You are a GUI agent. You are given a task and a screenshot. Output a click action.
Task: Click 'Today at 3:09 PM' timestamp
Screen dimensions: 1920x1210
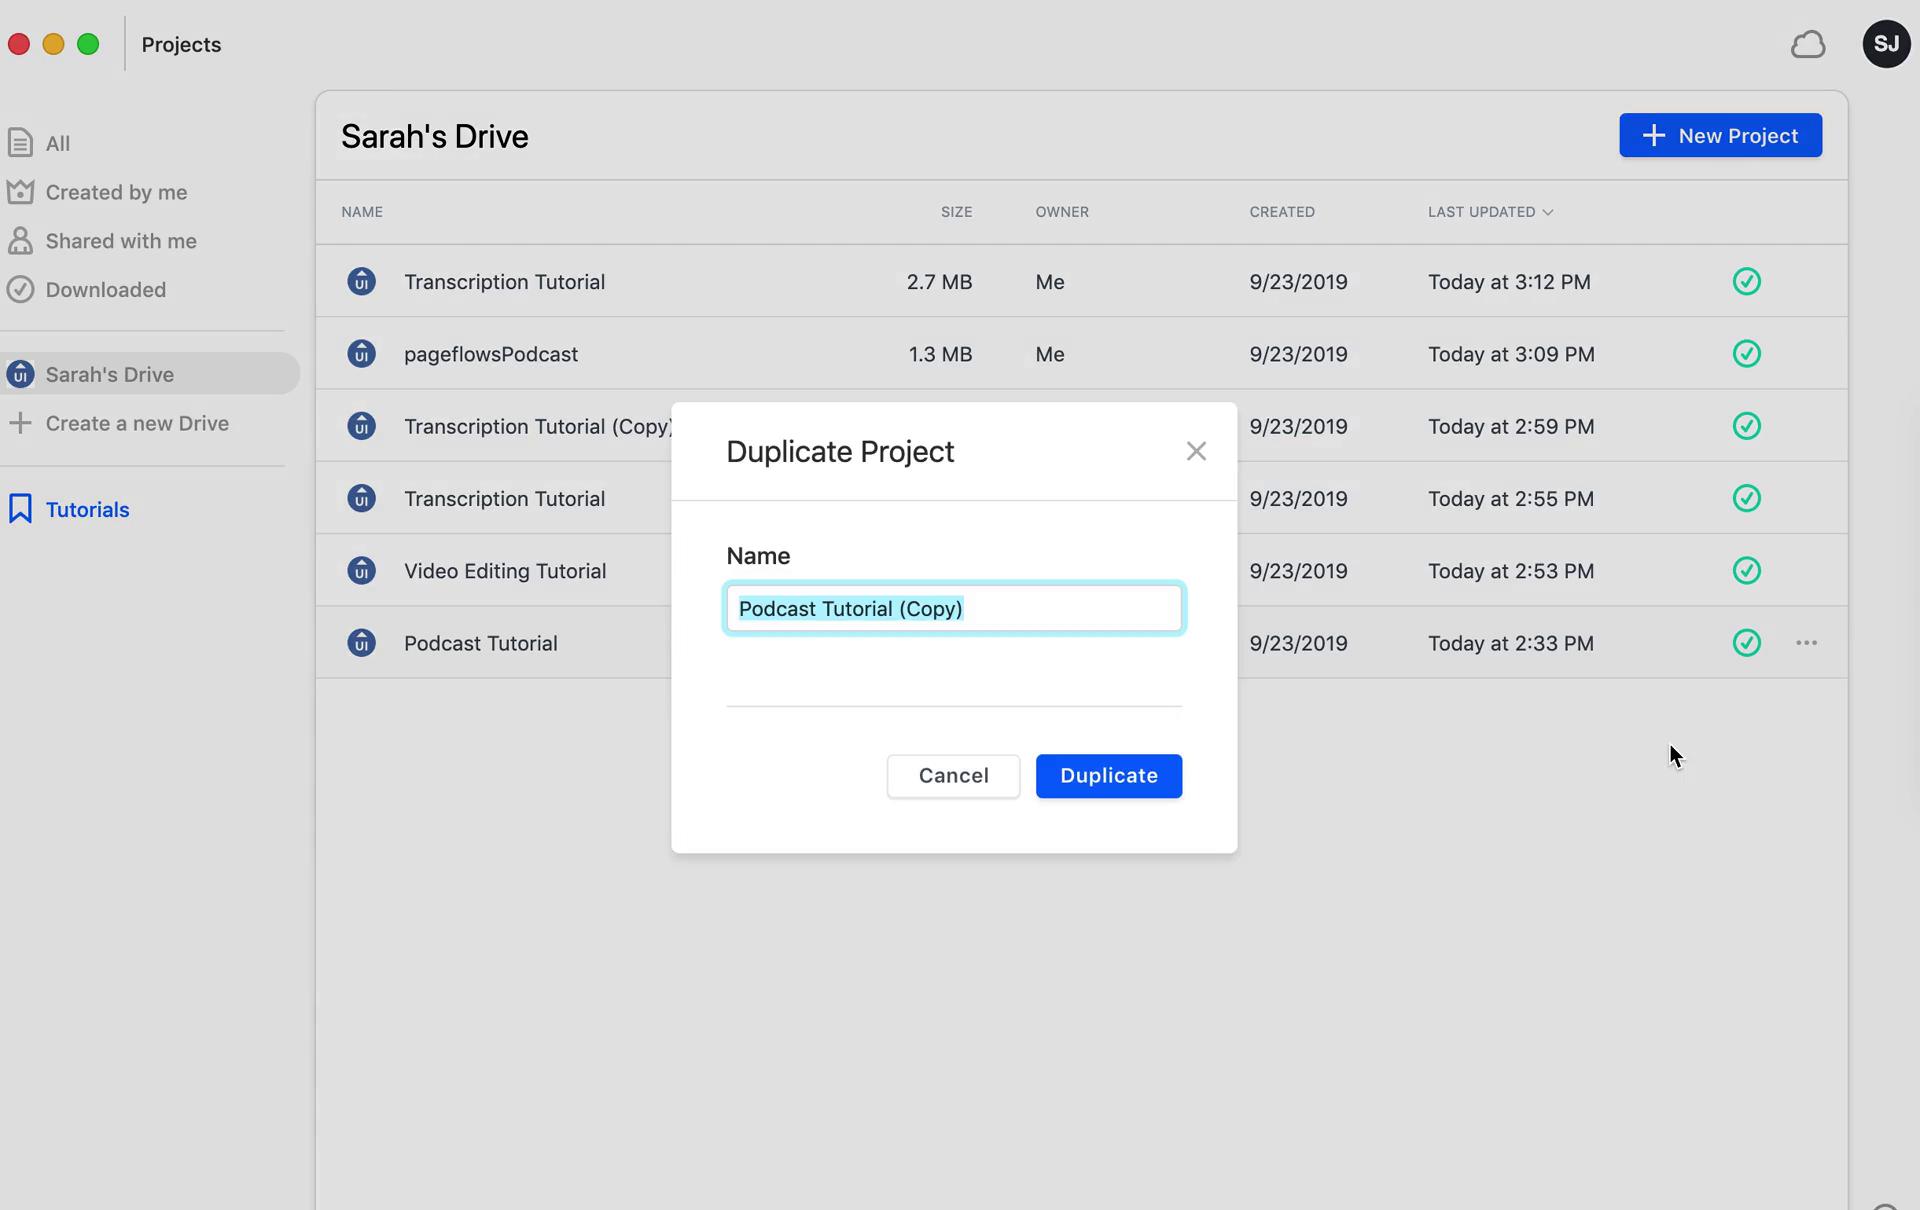click(x=1511, y=354)
